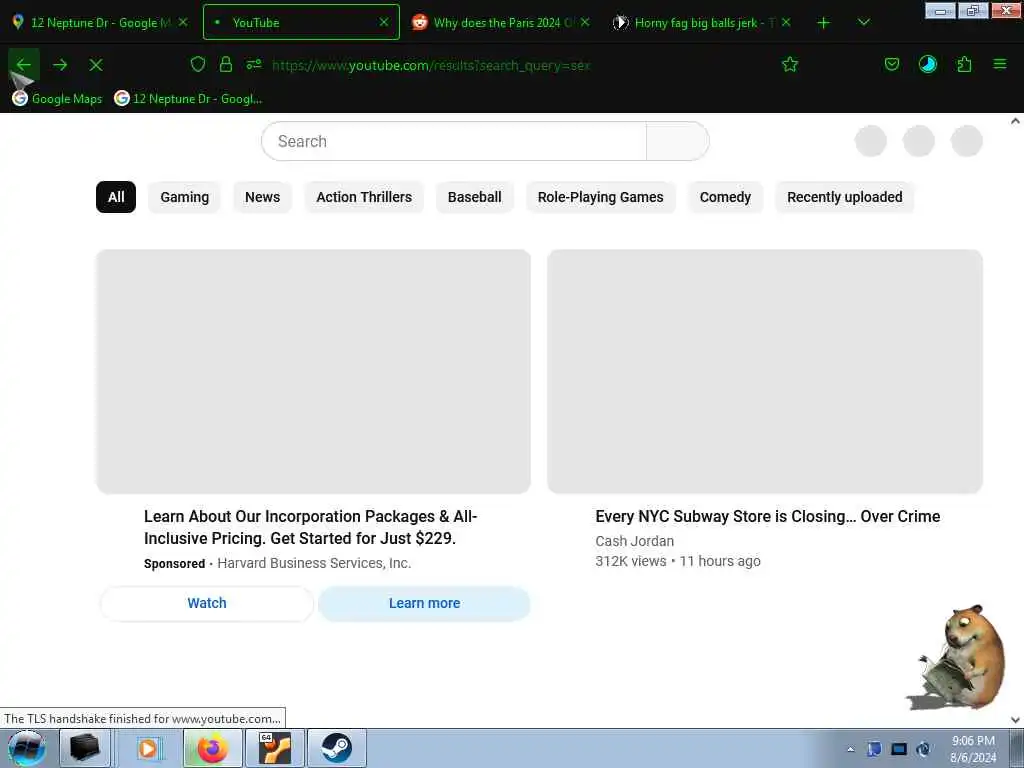Screen dimensions: 1024x768
Task: Go forward with the browser forward arrow
Action: click(60, 65)
